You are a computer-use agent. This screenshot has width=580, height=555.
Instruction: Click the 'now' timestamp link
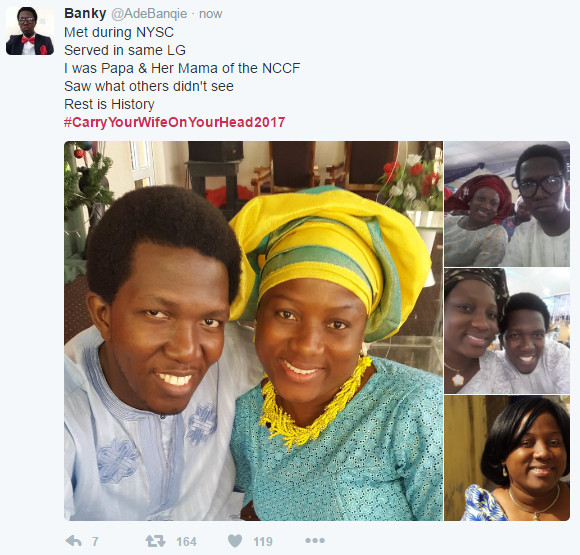[210, 14]
